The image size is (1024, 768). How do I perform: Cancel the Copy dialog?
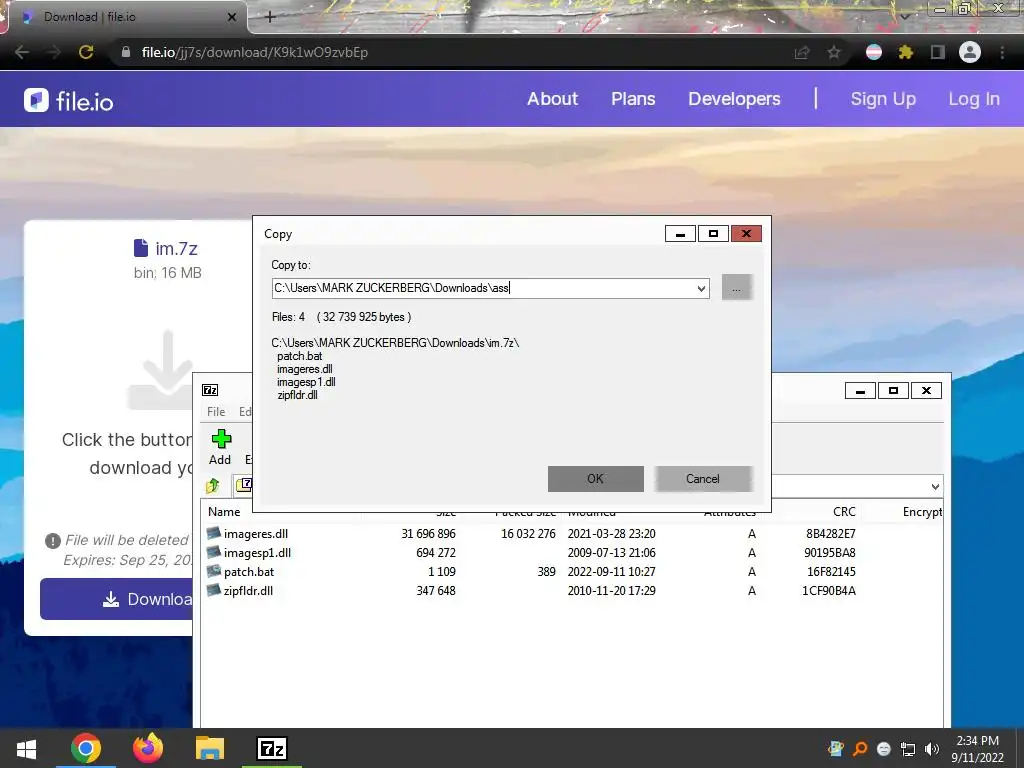[703, 479]
